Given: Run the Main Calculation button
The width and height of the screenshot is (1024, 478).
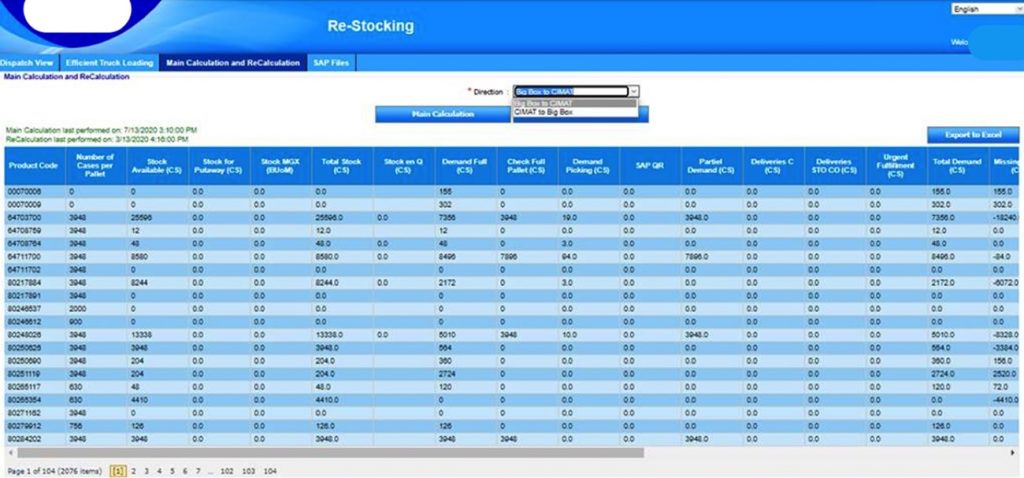Looking at the screenshot, I should [x=442, y=114].
